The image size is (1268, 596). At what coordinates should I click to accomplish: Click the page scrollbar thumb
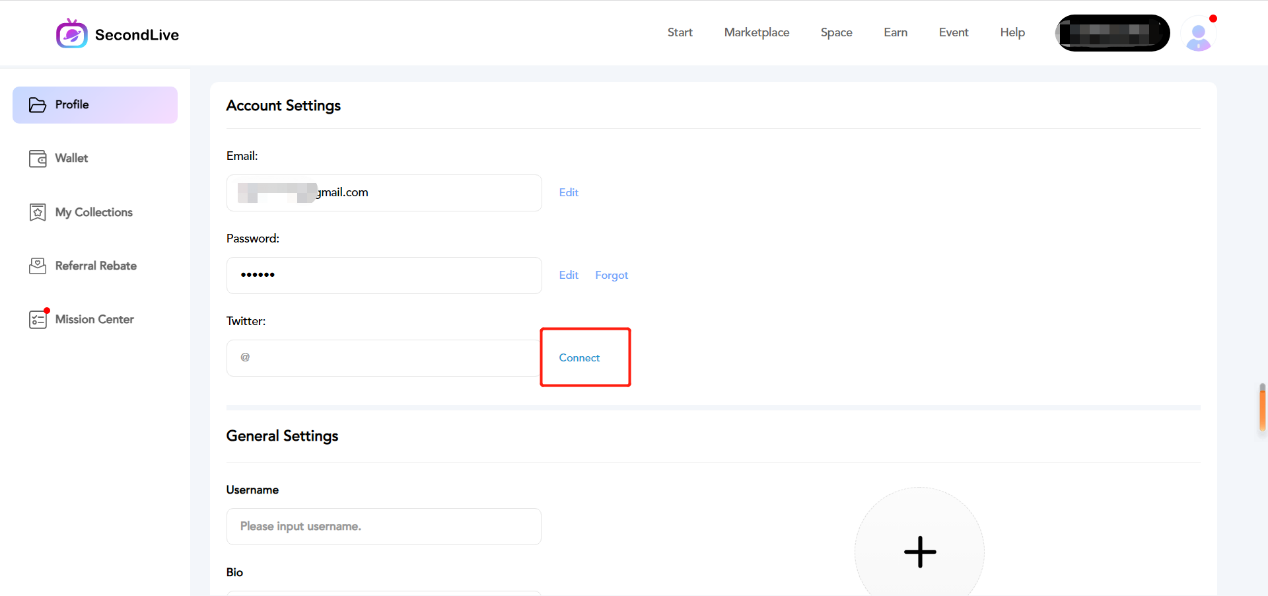[1262, 408]
